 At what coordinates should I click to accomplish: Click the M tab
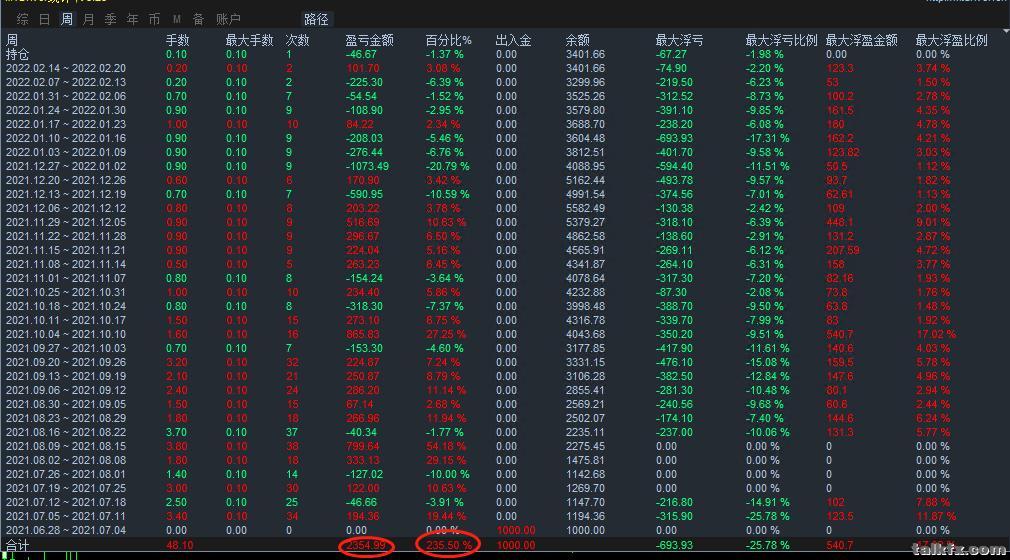177,19
